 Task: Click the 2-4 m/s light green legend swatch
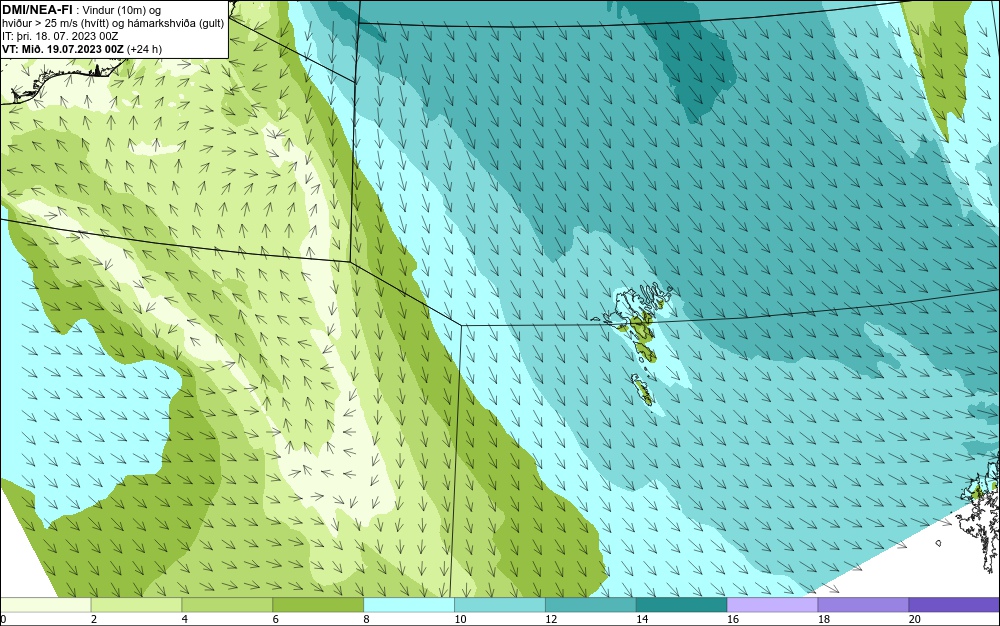click(136, 604)
